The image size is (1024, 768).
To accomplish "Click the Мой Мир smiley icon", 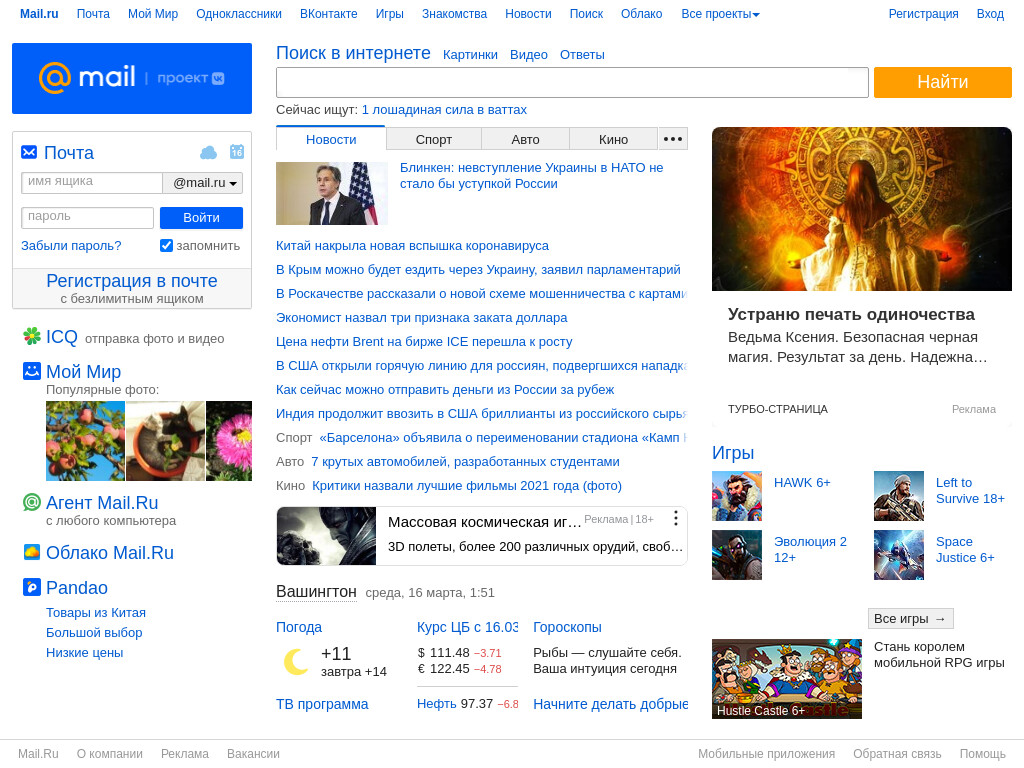I will [32, 371].
